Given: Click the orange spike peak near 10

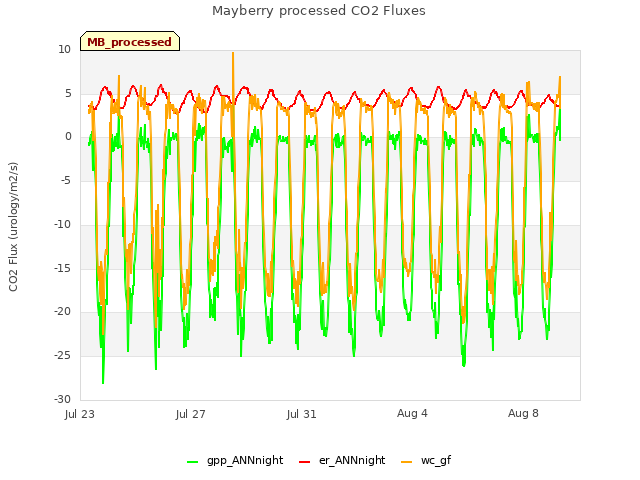Looking at the screenshot, I should coord(233,53).
